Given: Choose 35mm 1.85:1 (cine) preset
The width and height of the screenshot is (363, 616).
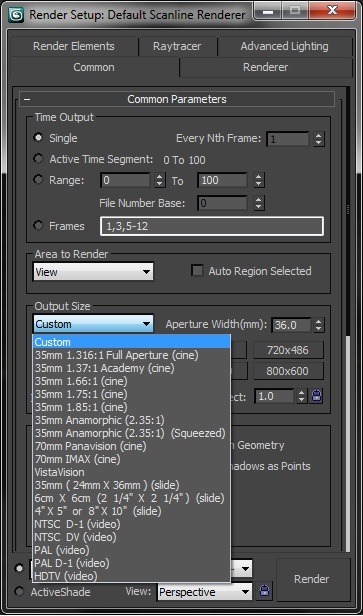Looking at the screenshot, I should coord(131,407).
